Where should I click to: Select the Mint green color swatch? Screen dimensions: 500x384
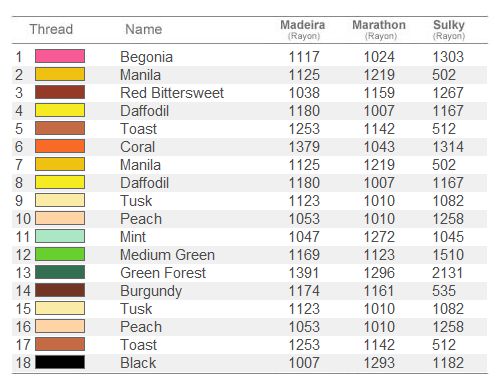[60, 236]
